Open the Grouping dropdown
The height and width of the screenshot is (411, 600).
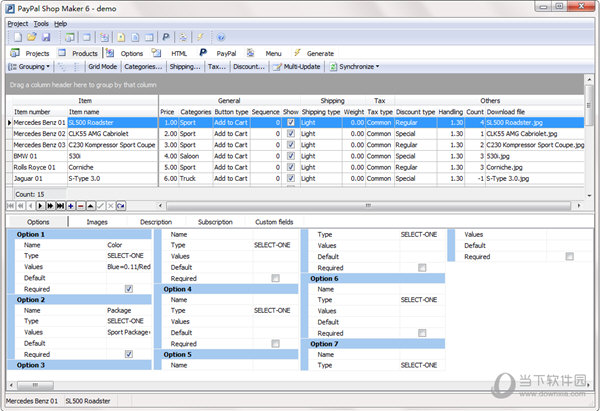29,67
